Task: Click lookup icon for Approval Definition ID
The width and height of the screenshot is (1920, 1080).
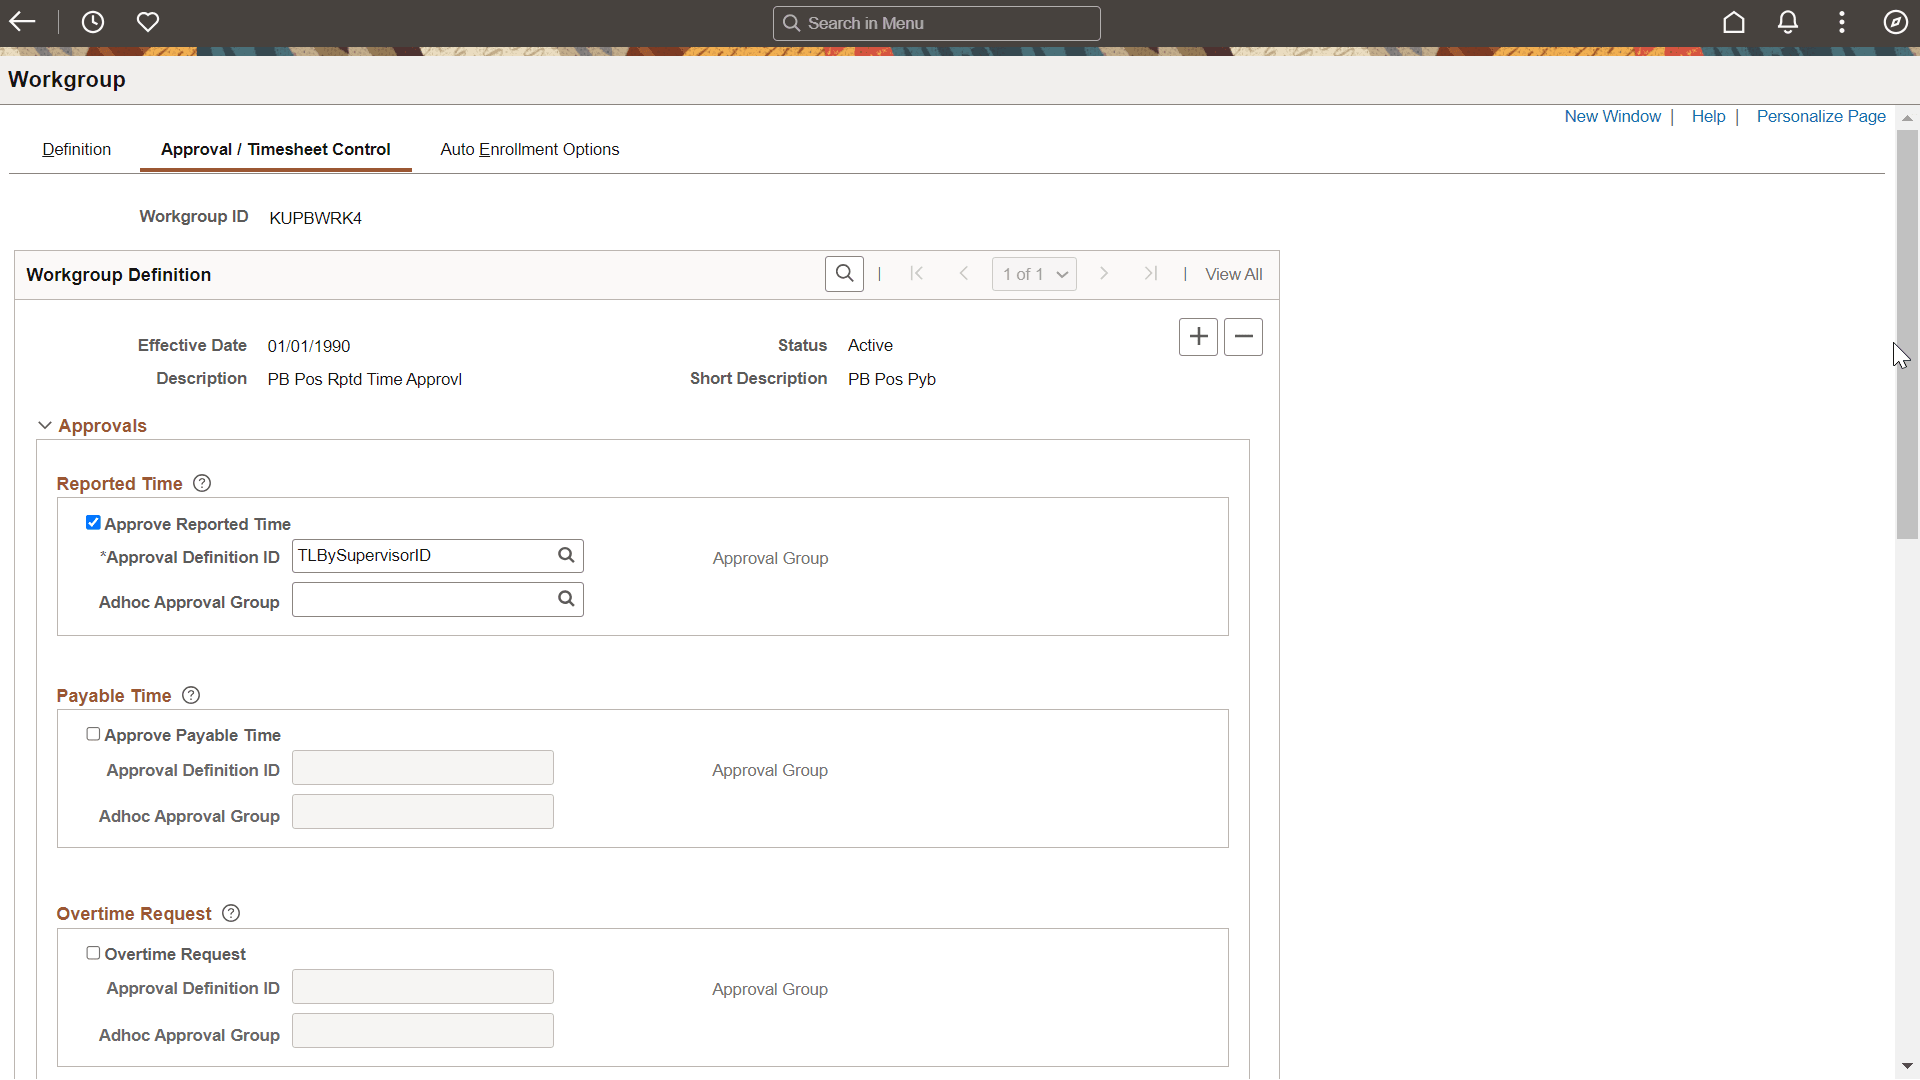Action: (x=566, y=555)
